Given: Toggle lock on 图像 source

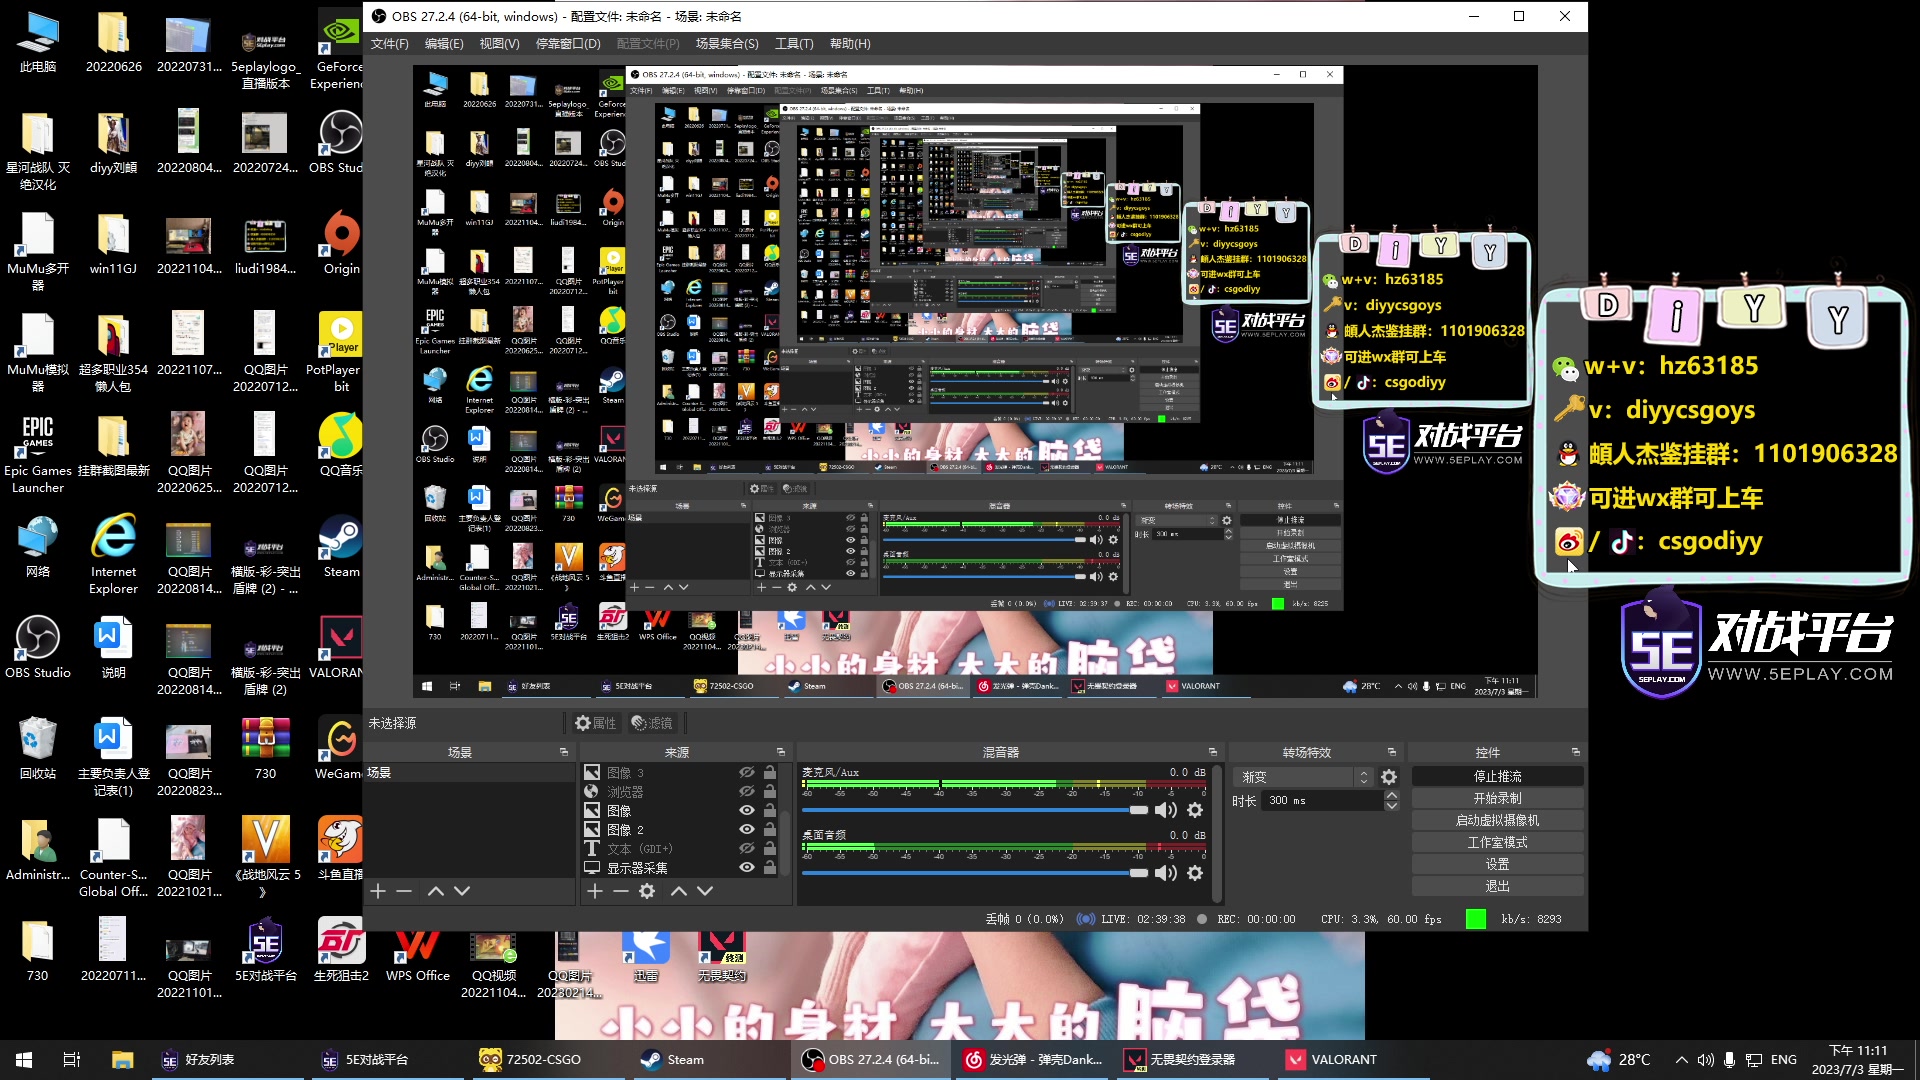Looking at the screenshot, I should coord(770,811).
